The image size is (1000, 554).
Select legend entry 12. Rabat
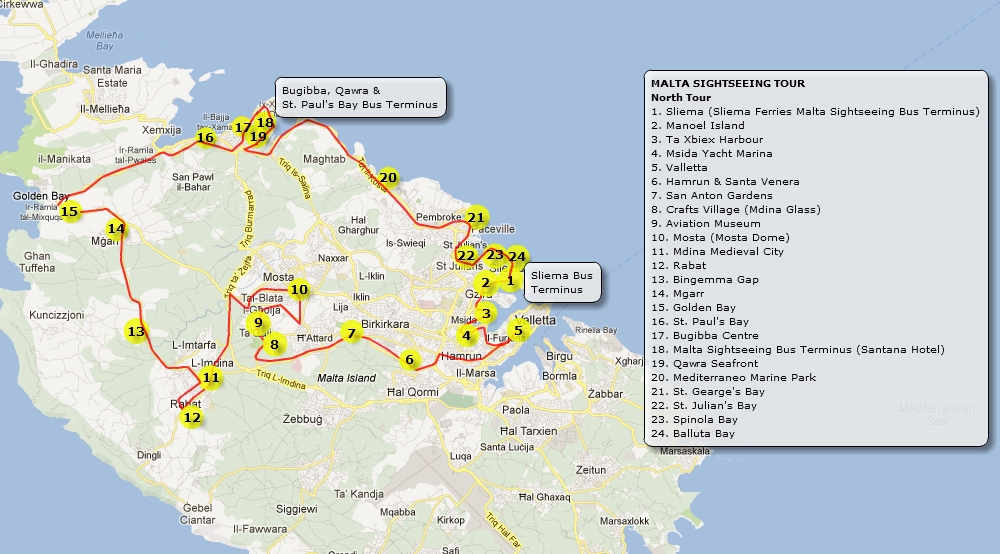[x=679, y=266]
